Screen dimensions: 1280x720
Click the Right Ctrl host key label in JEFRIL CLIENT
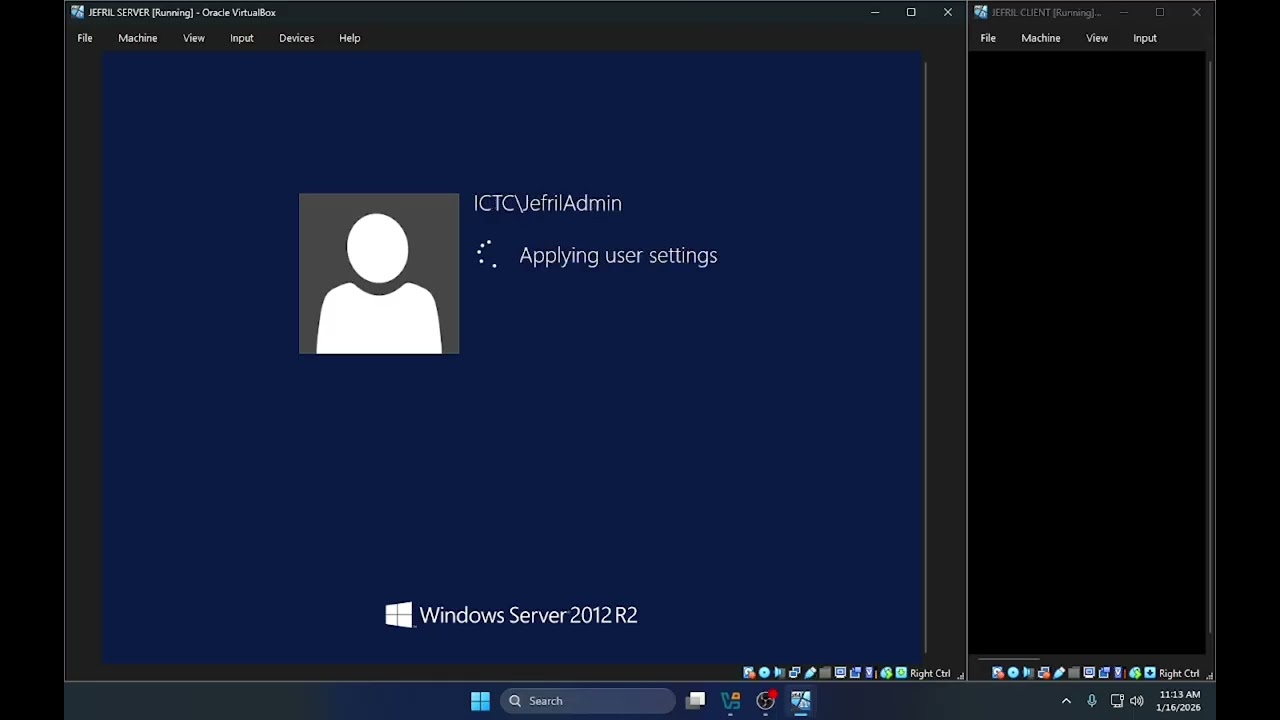[x=1179, y=673]
